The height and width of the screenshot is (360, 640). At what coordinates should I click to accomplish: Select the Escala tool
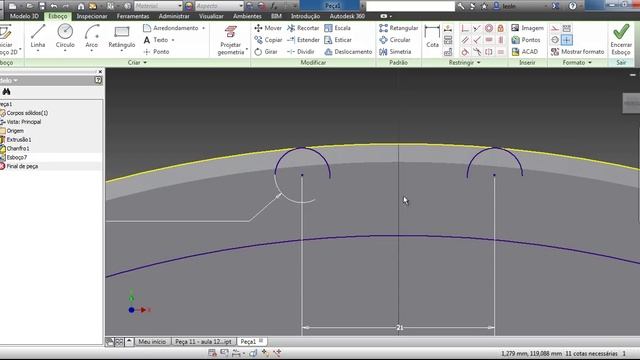pos(338,28)
